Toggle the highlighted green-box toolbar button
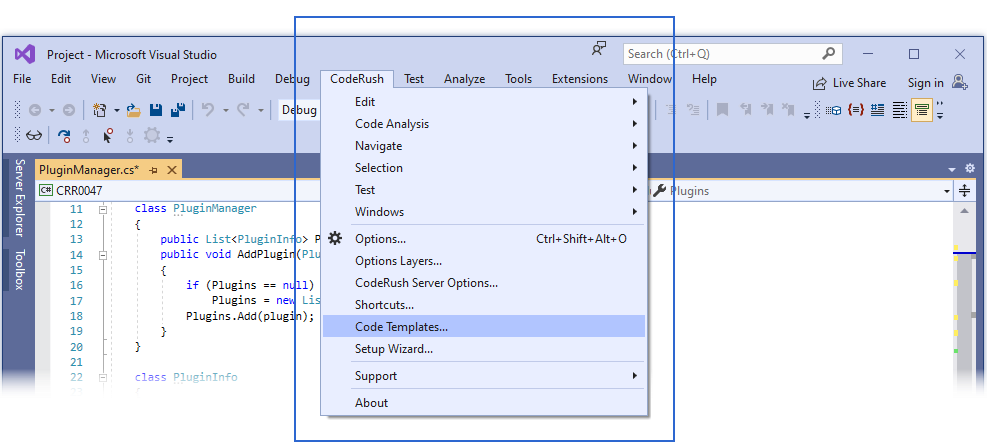987x442 pixels. (922, 111)
